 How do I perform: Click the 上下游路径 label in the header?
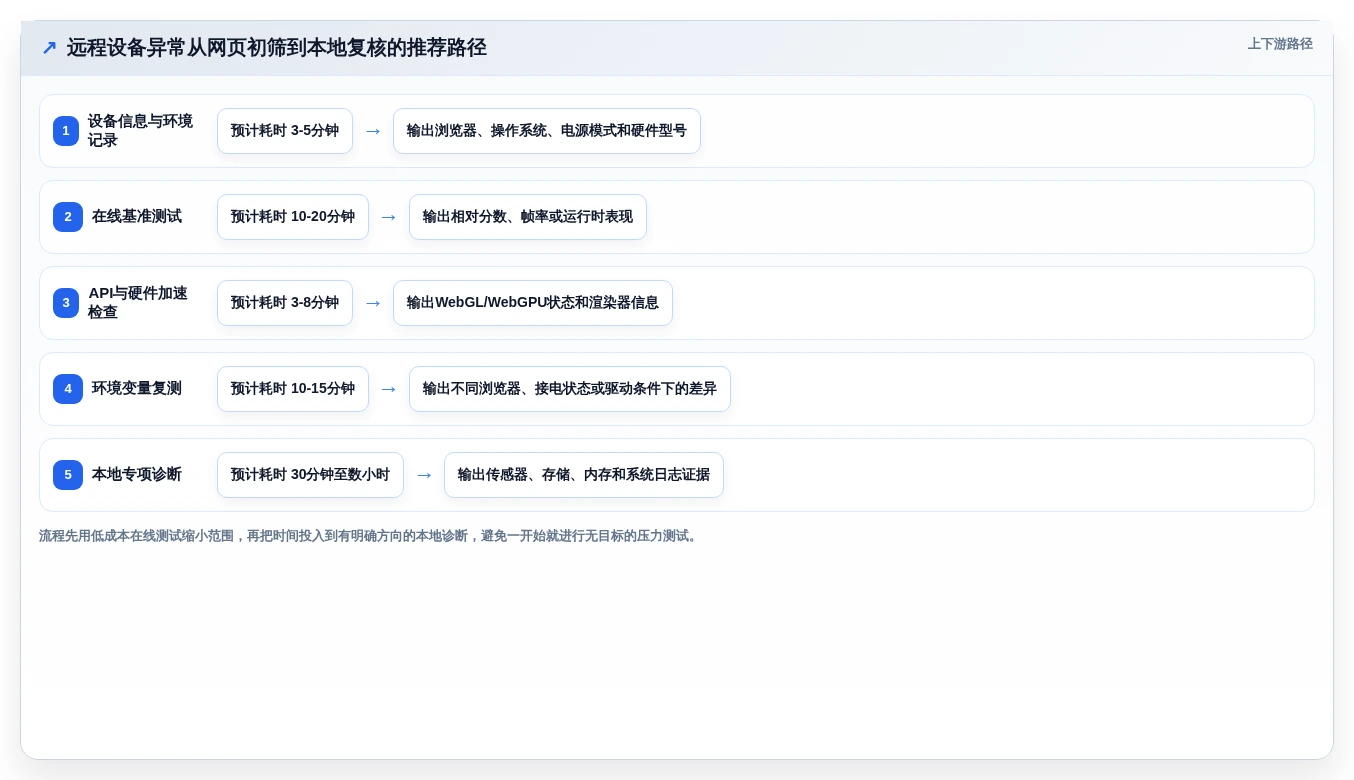(1280, 44)
